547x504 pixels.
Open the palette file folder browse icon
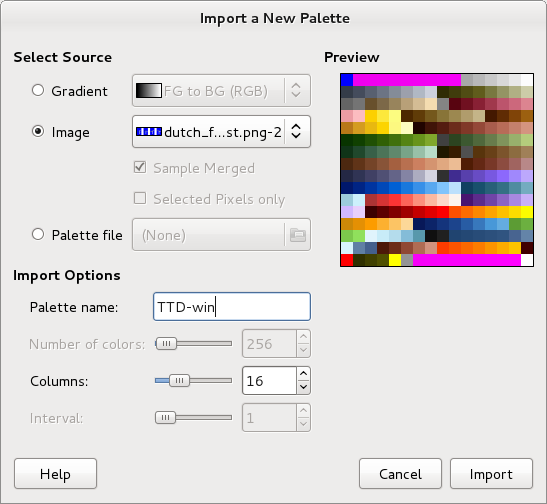298,235
